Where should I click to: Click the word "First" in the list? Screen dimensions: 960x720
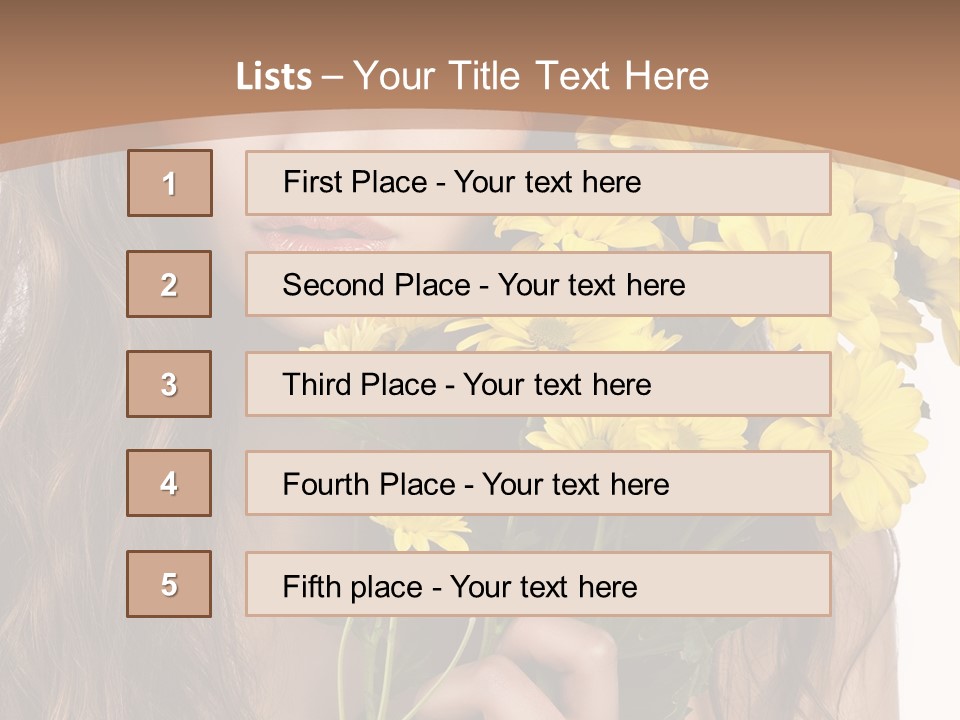[x=310, y=182]
